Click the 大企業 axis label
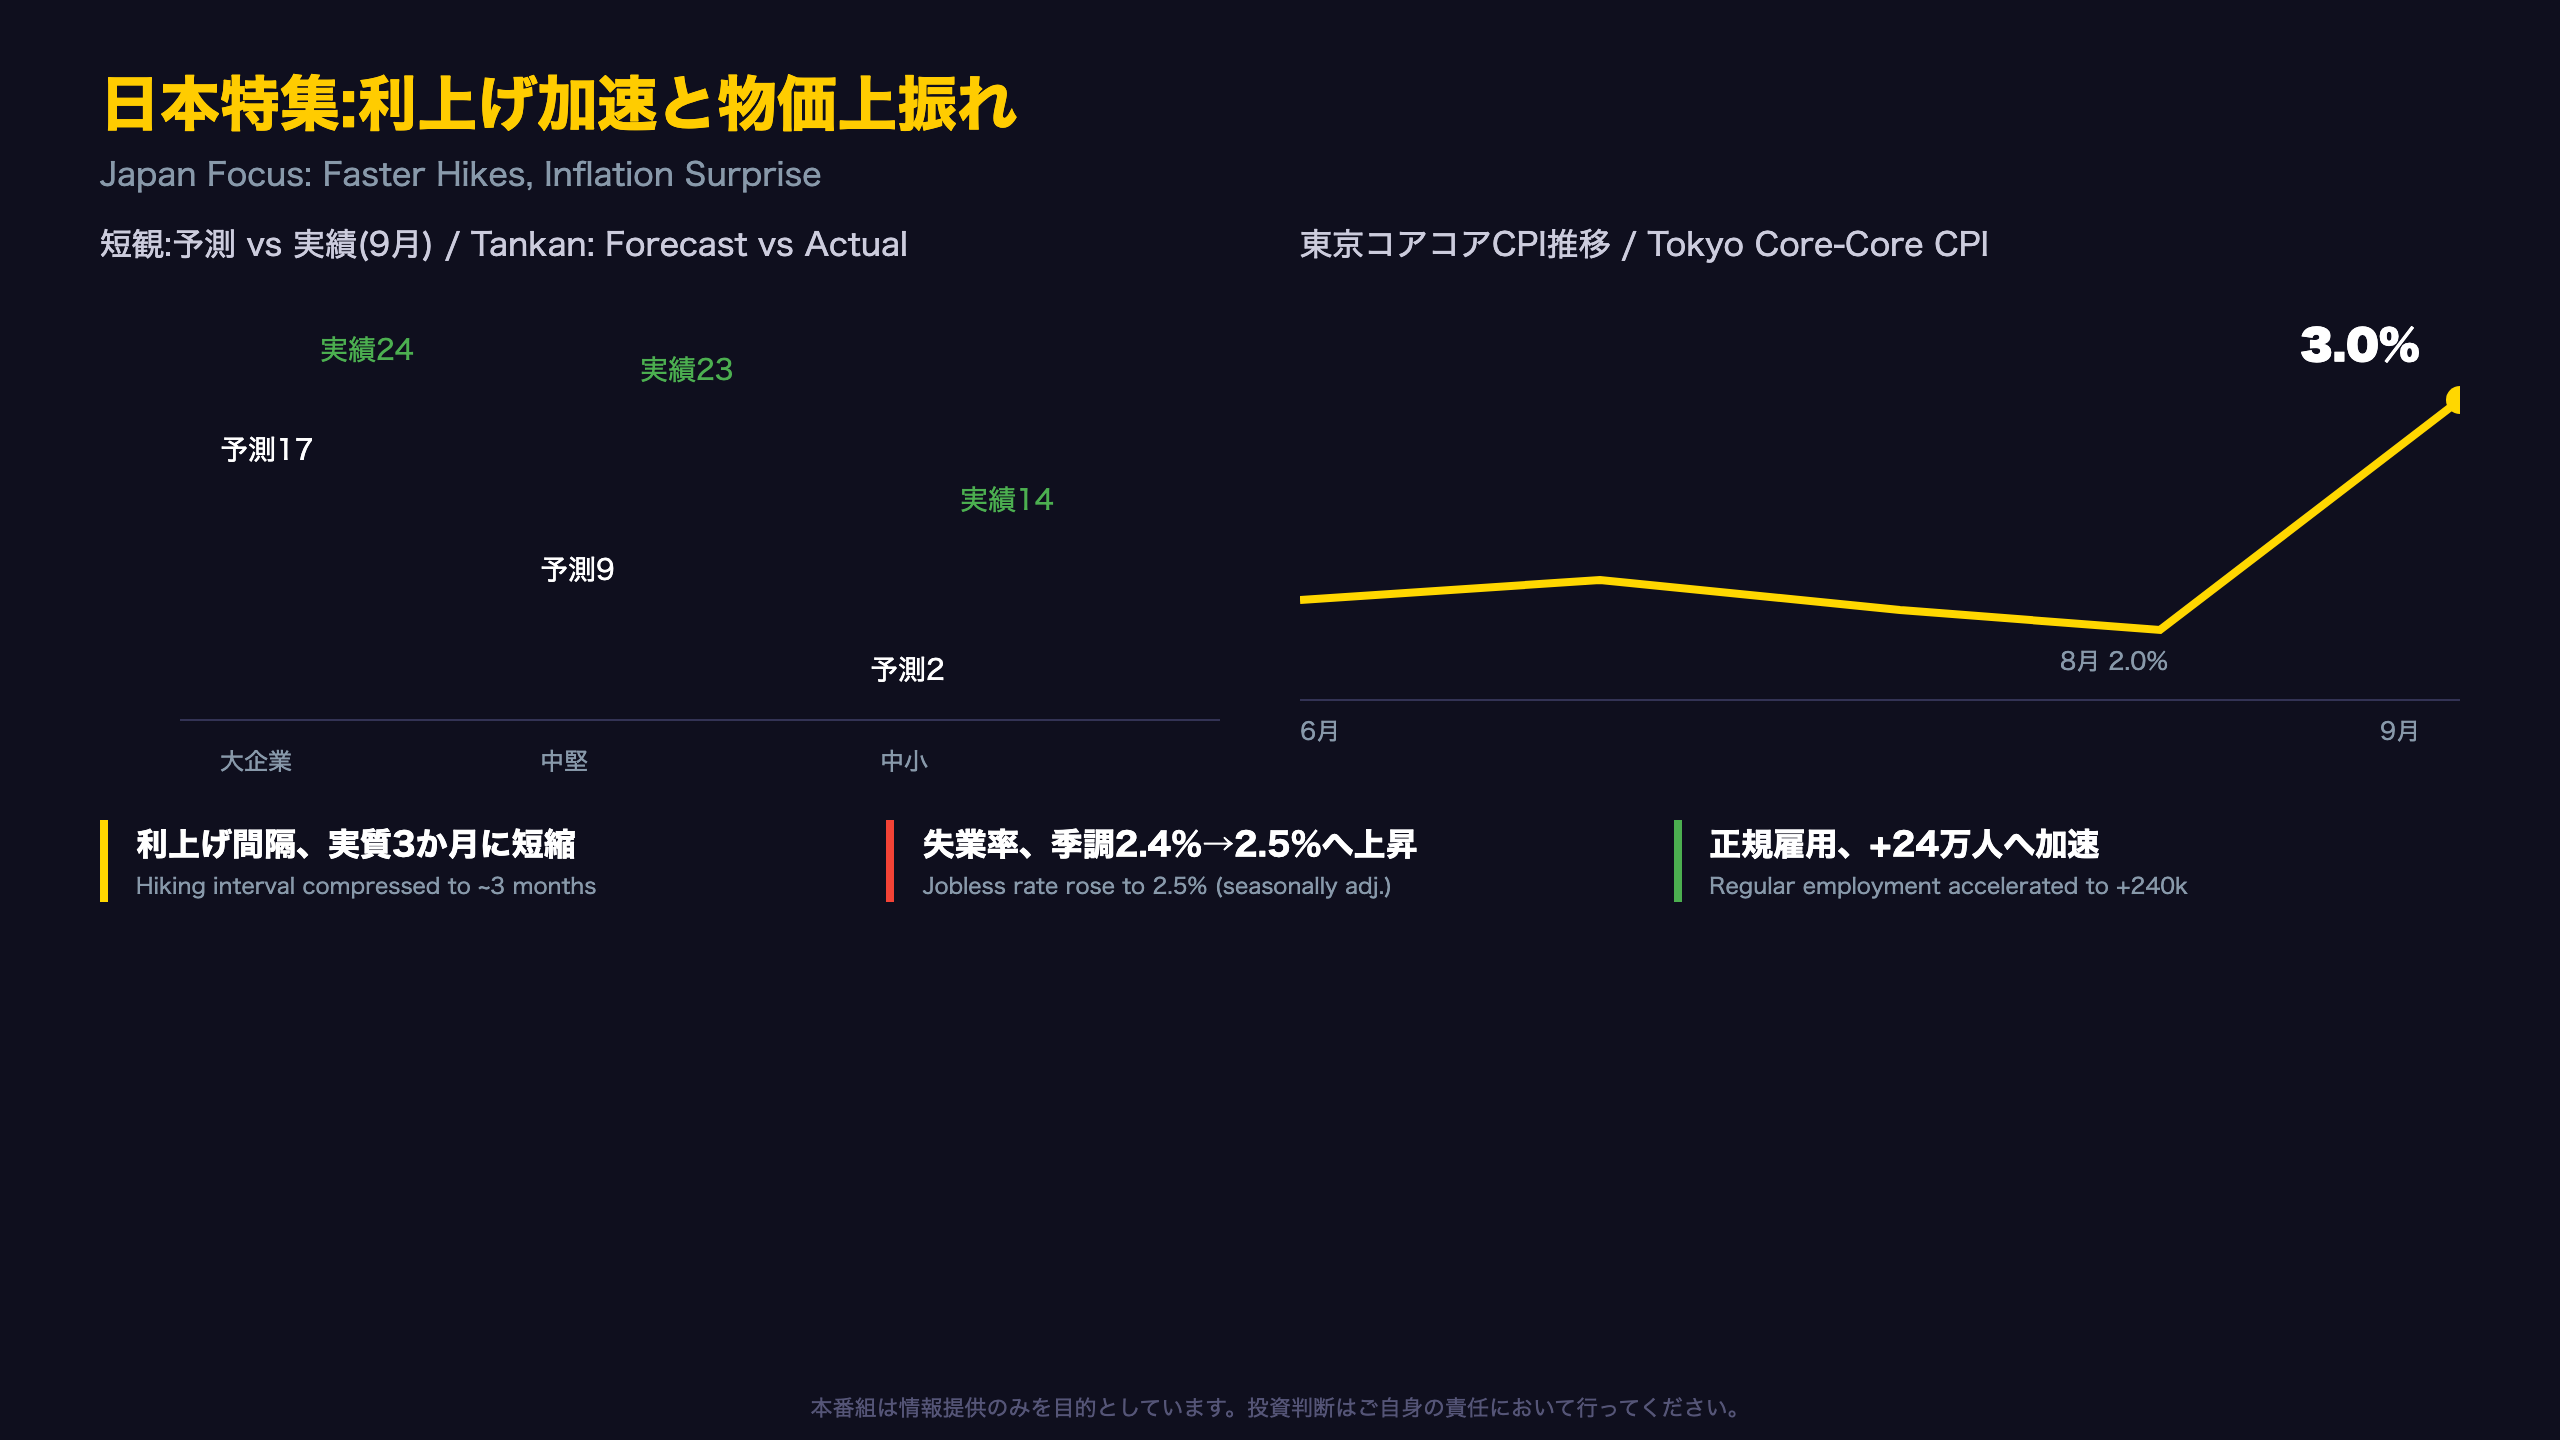The height and width of the screenshot is (1440, 2560). point(256,761)
